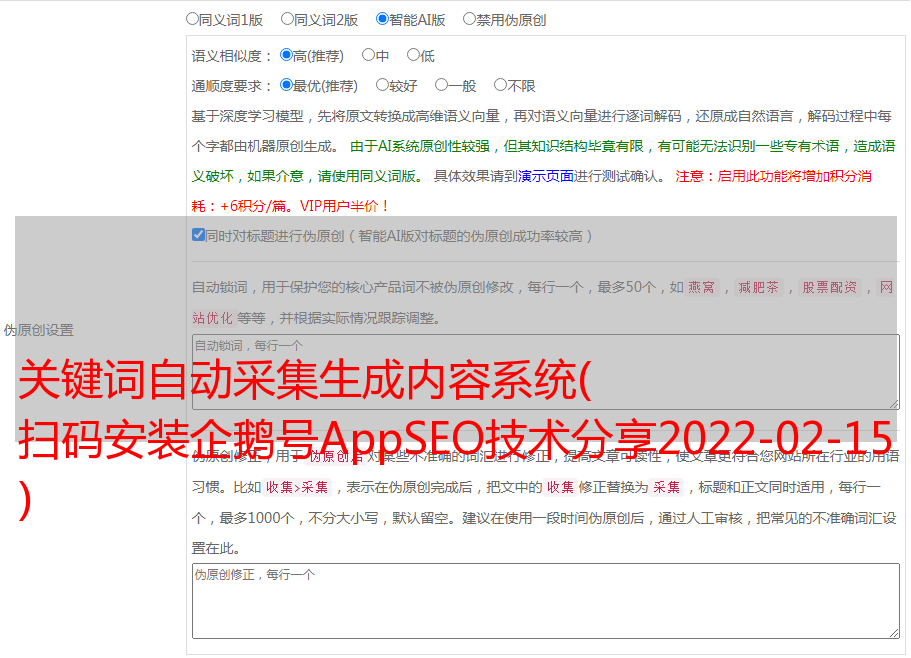Set 语义相似度 to 高(推荐)

286,55
